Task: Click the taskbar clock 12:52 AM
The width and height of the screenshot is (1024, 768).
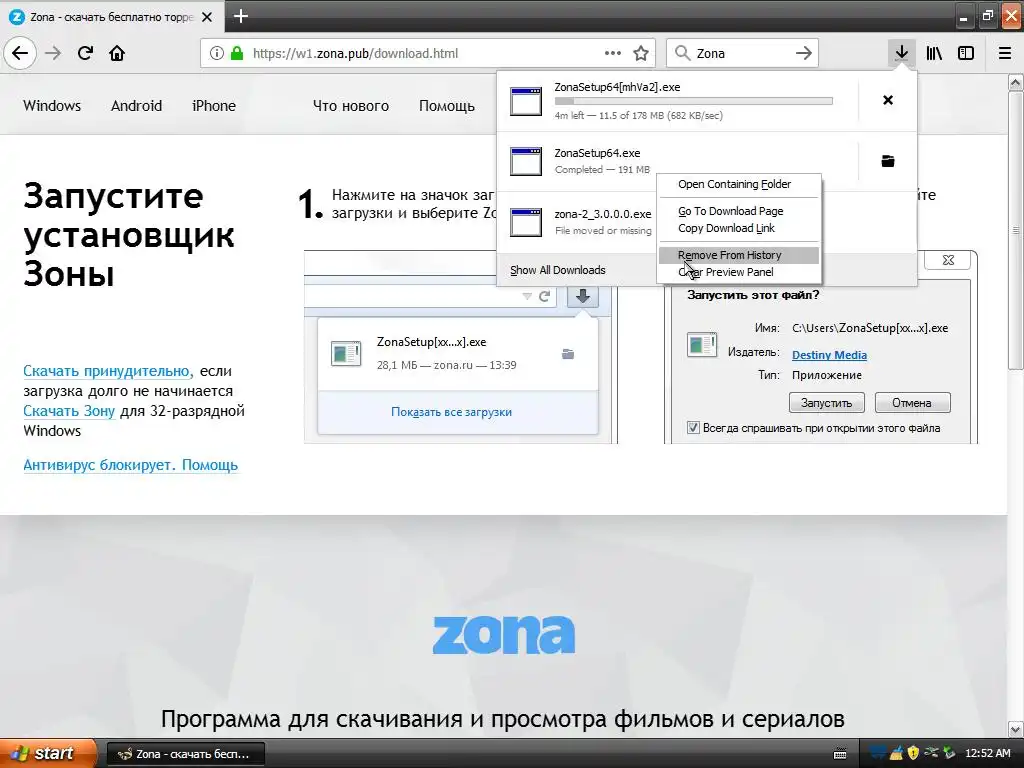Action: 987,754
